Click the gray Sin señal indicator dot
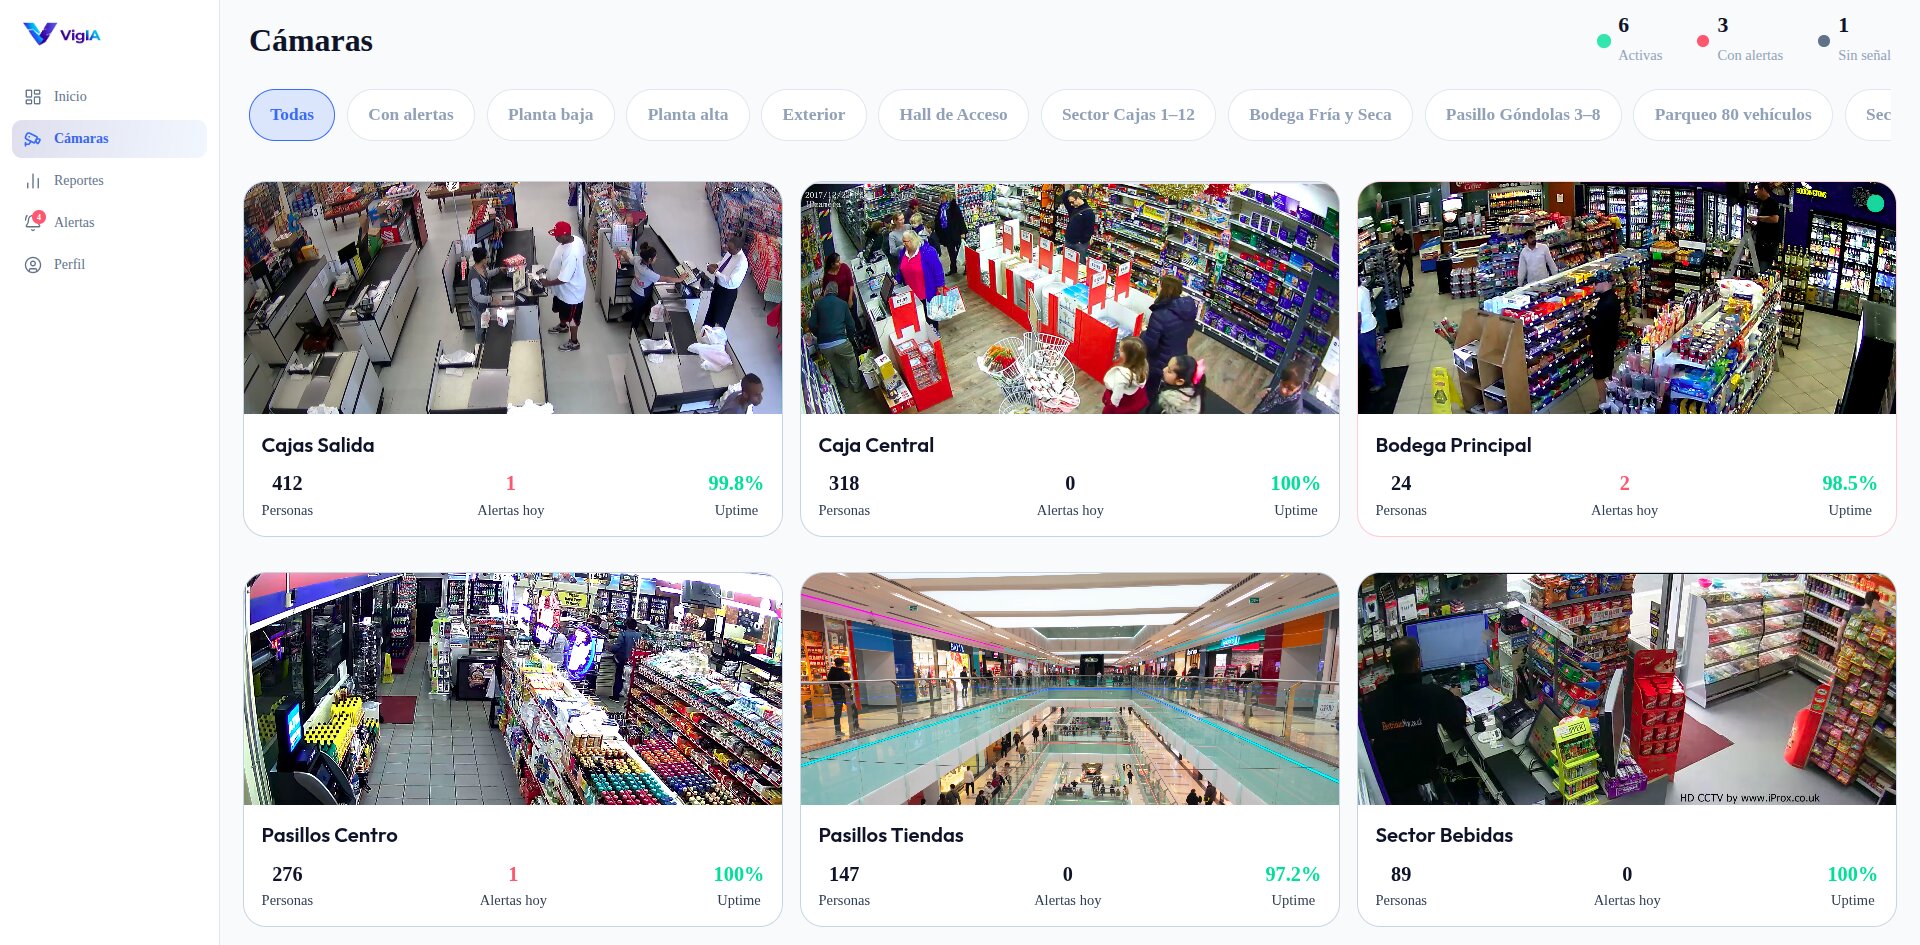 click(1824, 41)
